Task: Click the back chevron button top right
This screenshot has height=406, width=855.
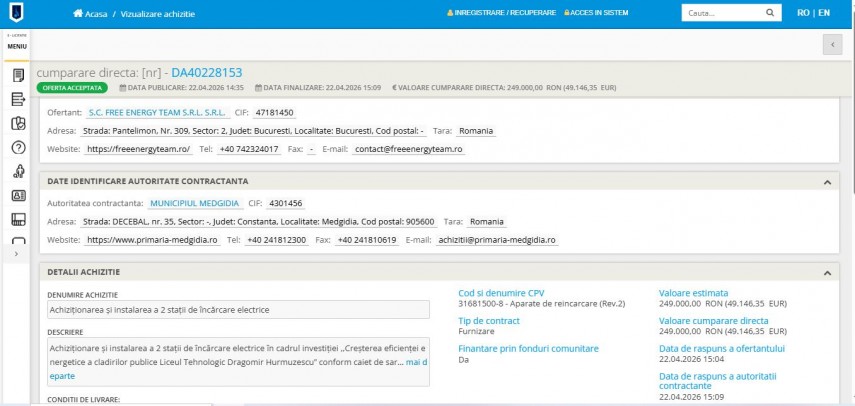Action: [831, 44]
